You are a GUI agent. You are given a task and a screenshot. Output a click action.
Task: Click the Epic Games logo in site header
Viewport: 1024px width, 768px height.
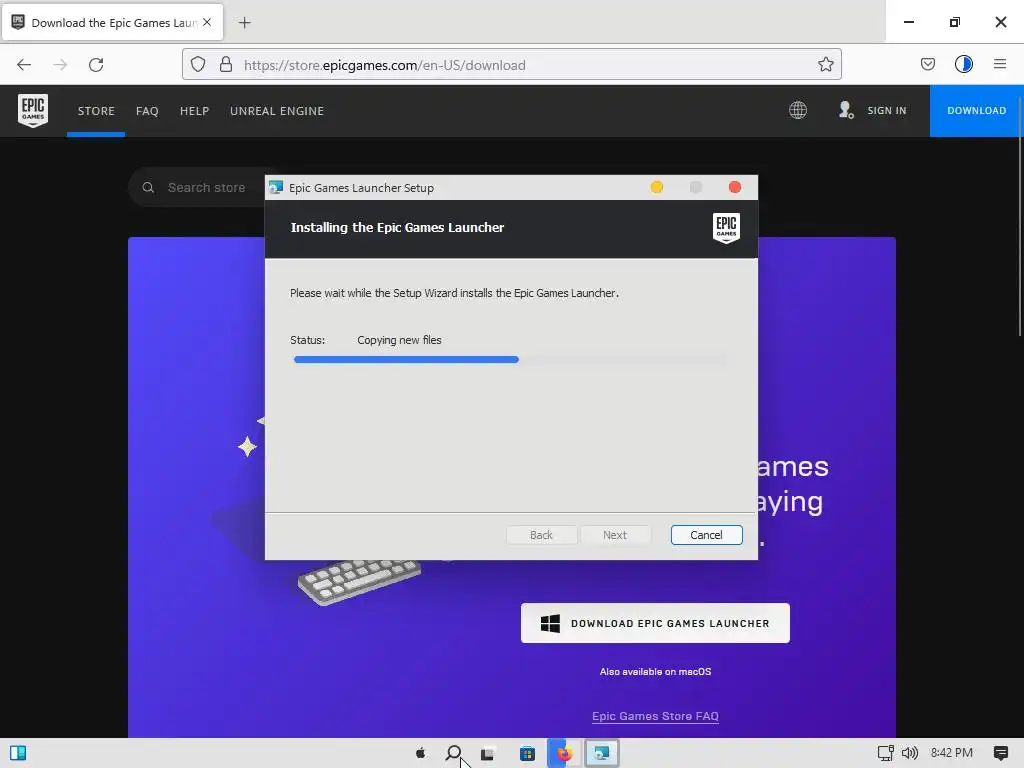33,110
